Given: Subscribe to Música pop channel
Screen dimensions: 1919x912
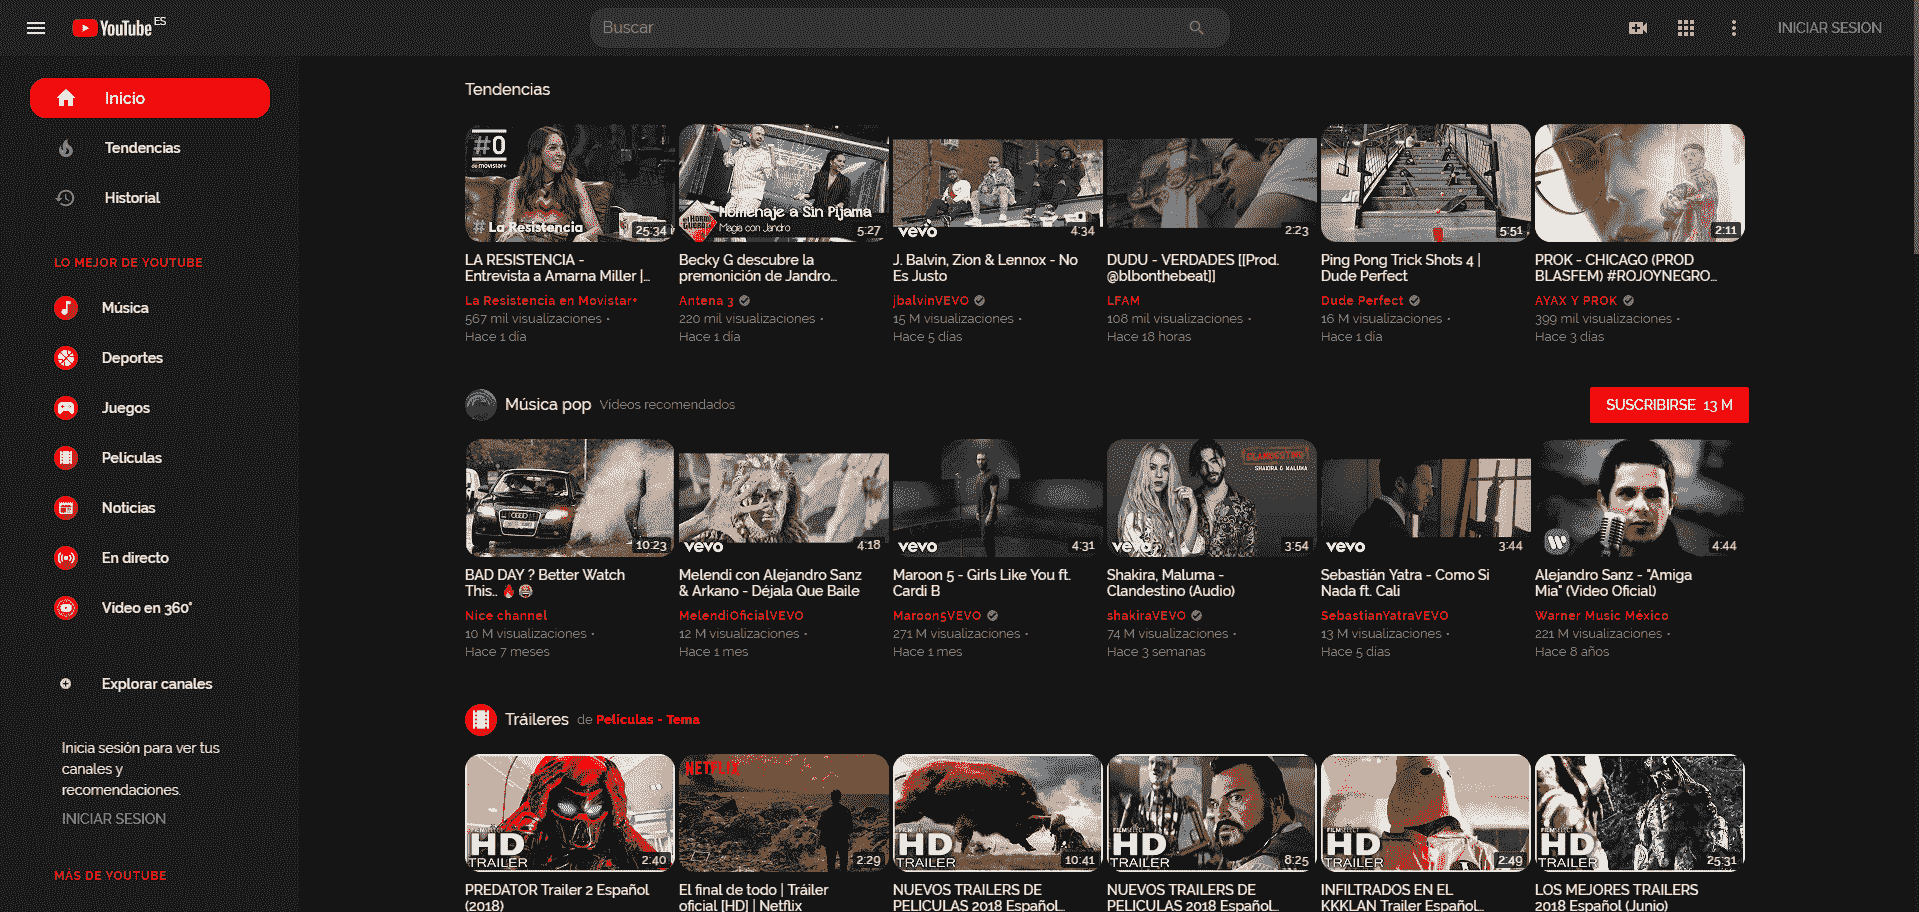Looking at the screenshot, I should tap(1669, 405).
